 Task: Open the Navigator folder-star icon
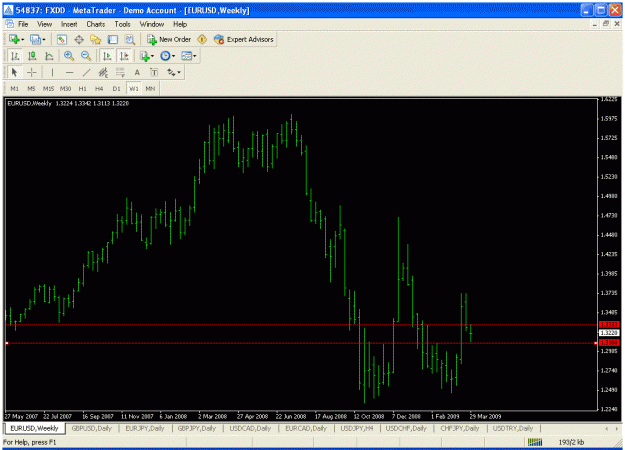[x=96, y=39]
